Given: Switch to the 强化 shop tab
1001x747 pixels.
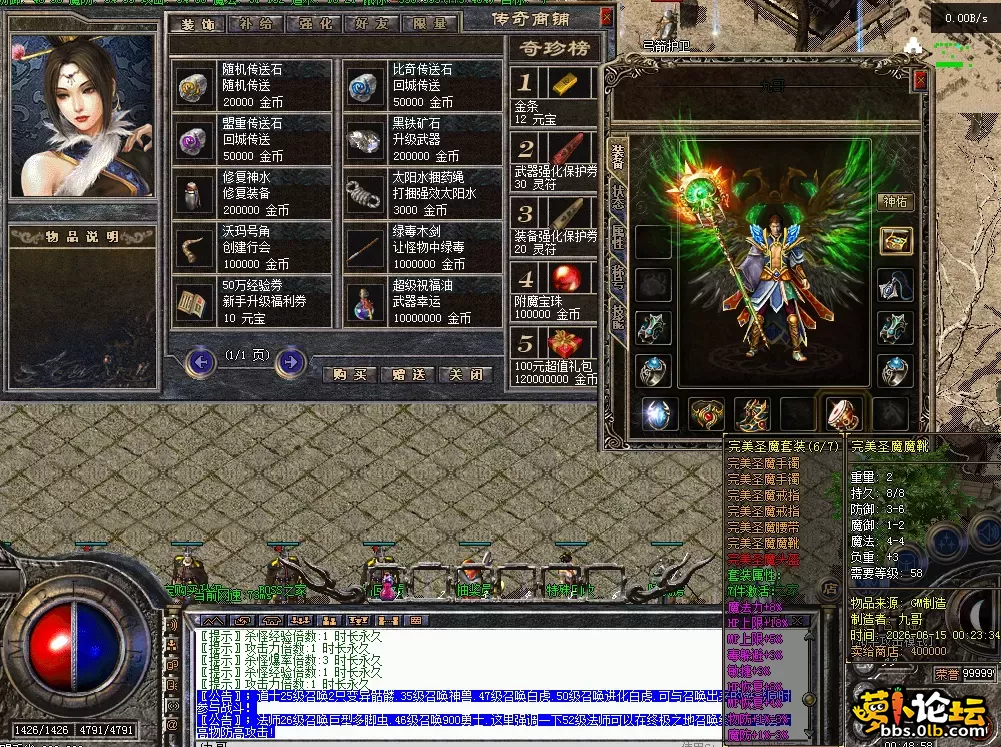Looking at the screenshot, I should 315,24.
